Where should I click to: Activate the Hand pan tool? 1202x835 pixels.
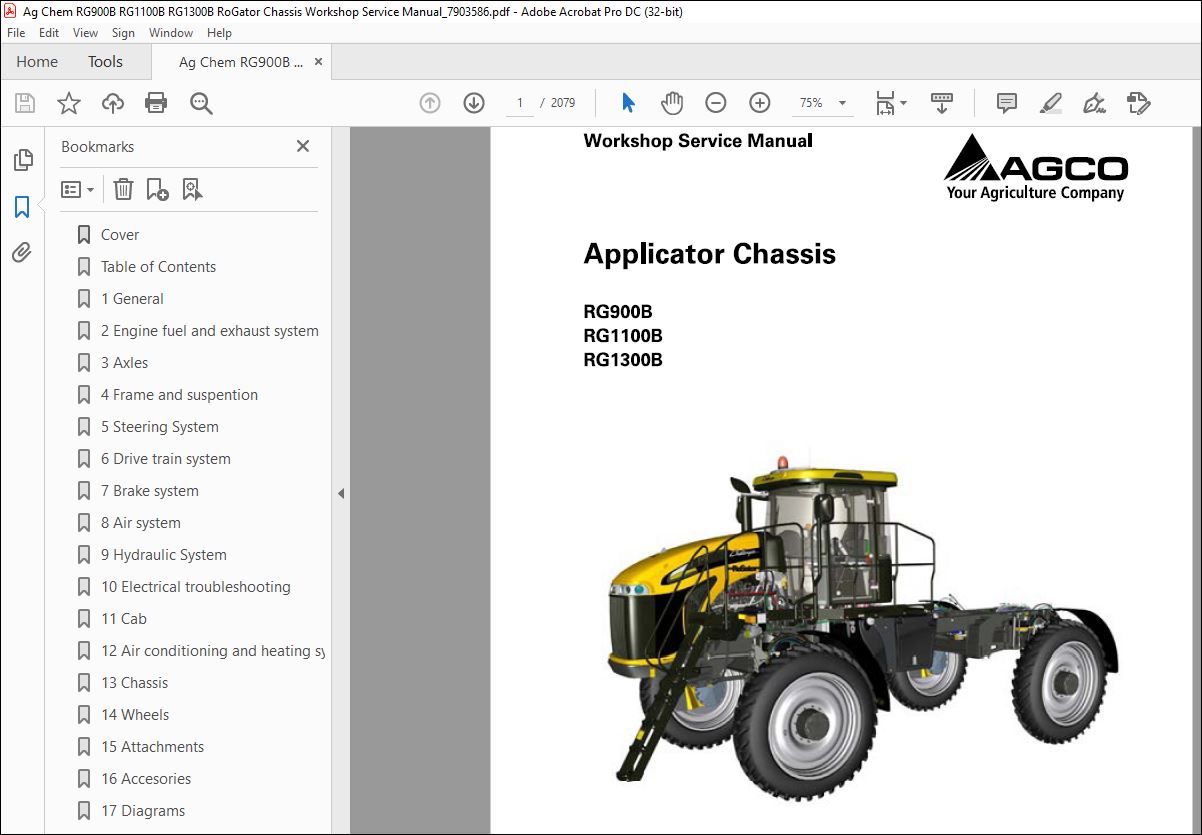click(x=672, y=103)
